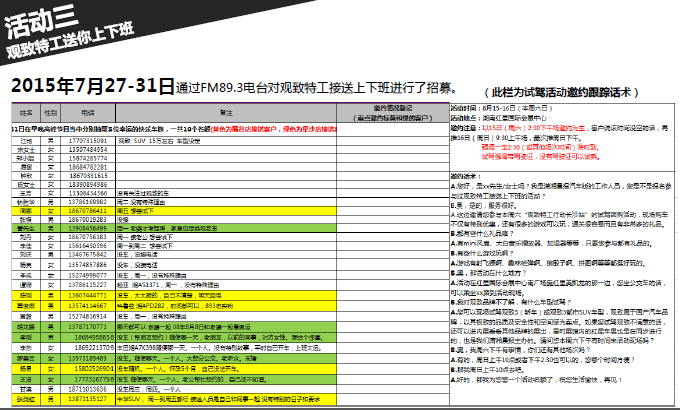Click the '邀约话术：' heading
This screenshot has height=410, width=680.
(466, 176)
